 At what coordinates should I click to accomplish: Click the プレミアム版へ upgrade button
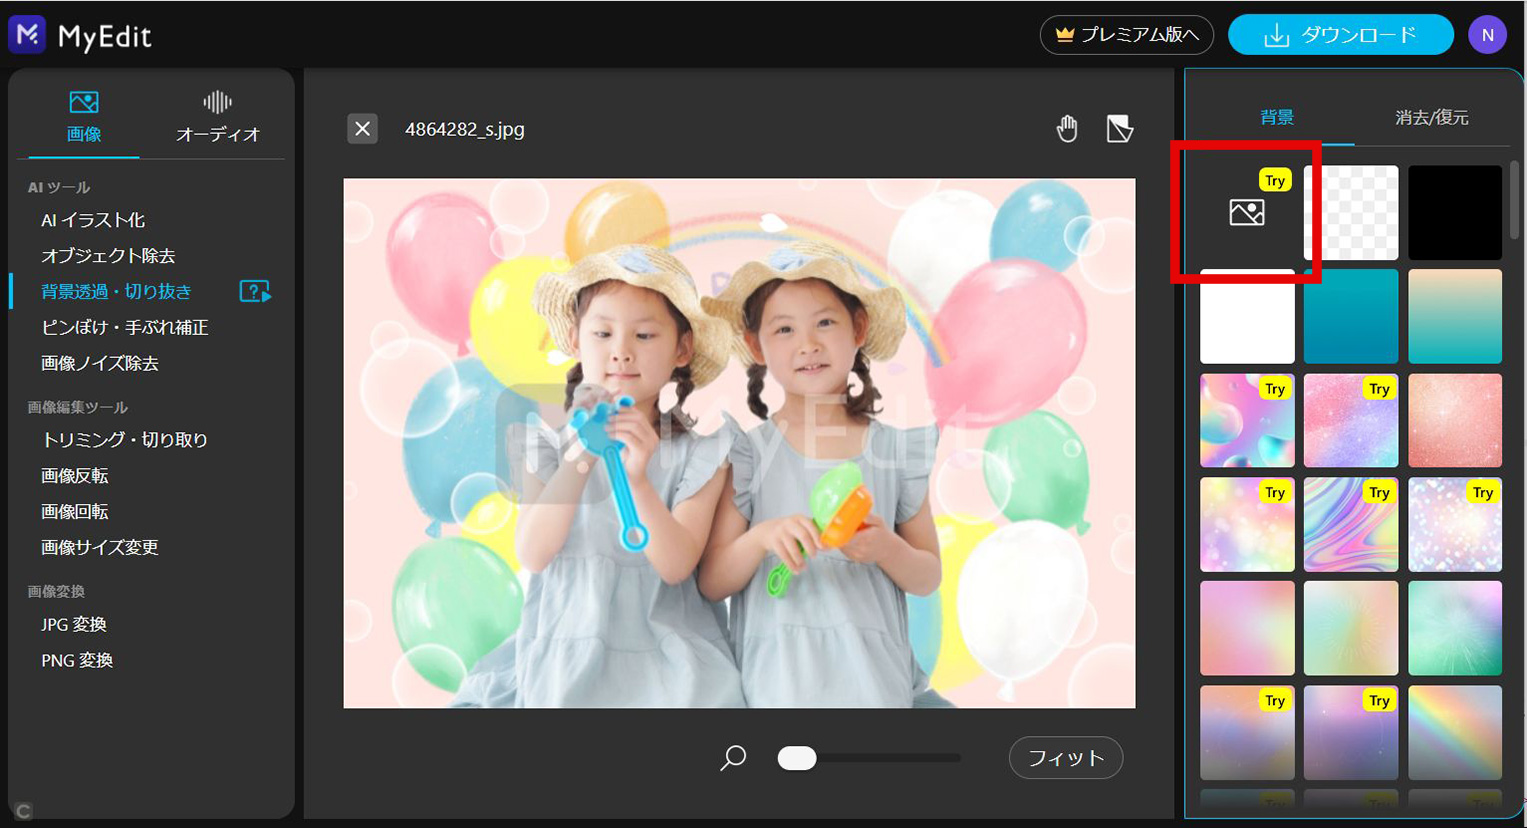pyautogui.click(x=1127, y=35)
